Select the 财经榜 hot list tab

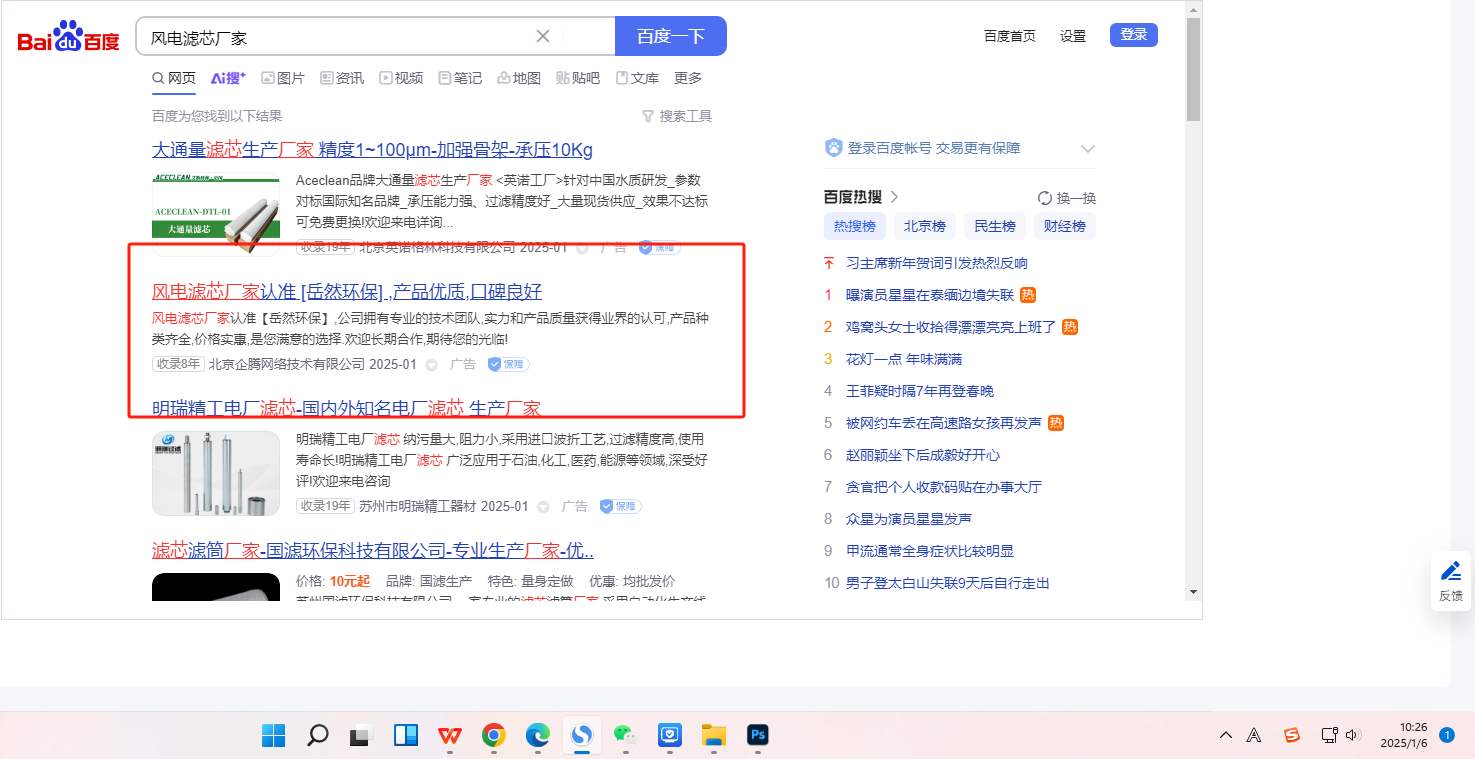pyautogui.click(x=1064, y=226)
